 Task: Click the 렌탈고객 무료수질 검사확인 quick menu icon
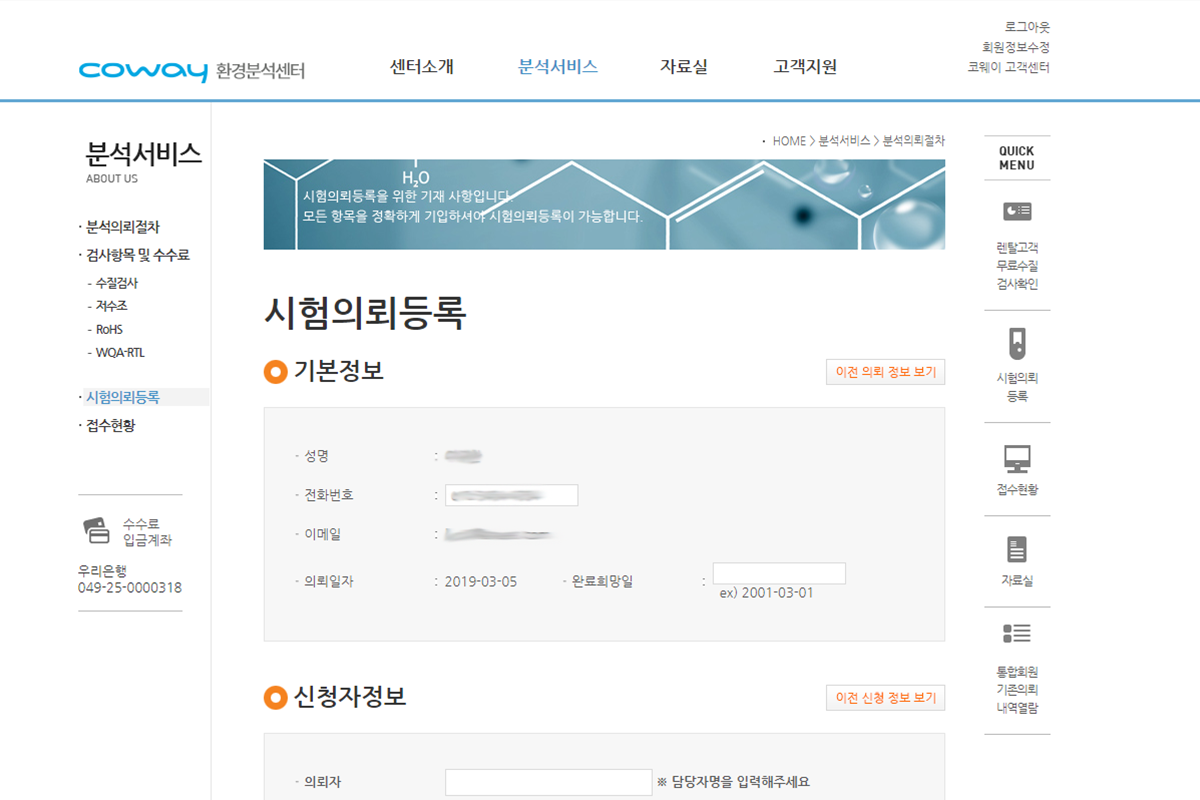[x=1016, y=211]
